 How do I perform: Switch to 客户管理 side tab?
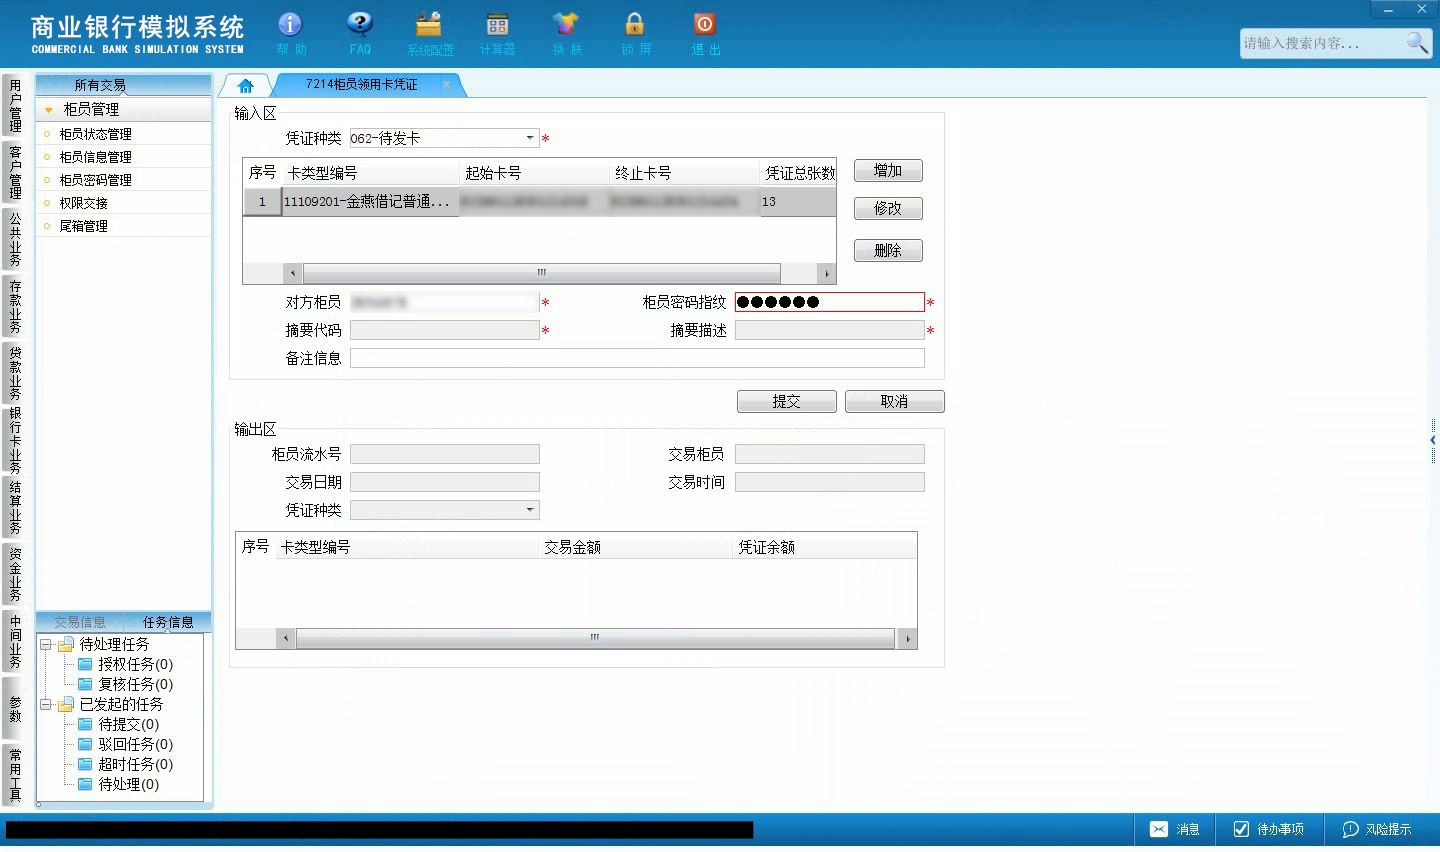(15, 171)
